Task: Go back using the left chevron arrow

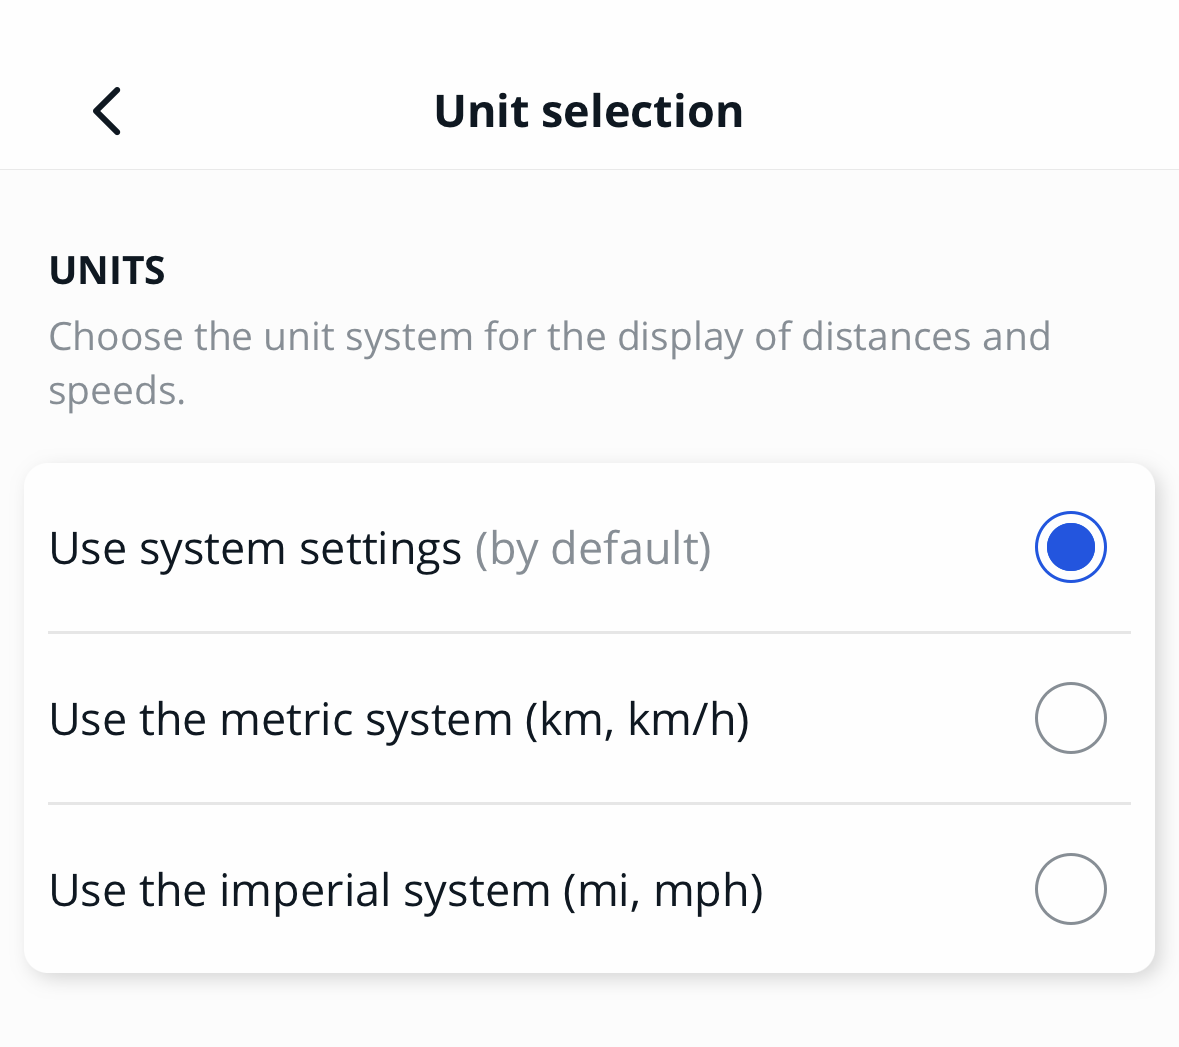Action: pos(107,110)
